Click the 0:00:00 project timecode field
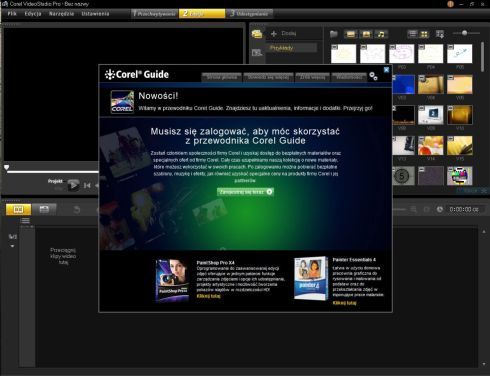 tap(464, 209)
